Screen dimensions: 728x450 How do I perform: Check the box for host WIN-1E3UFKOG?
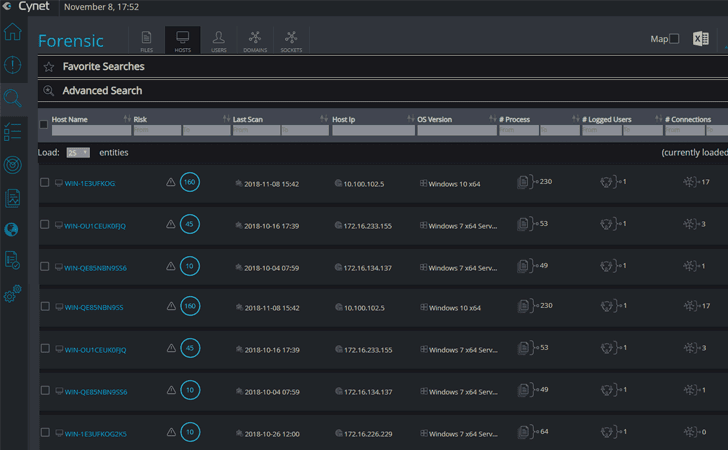[45, 183]
